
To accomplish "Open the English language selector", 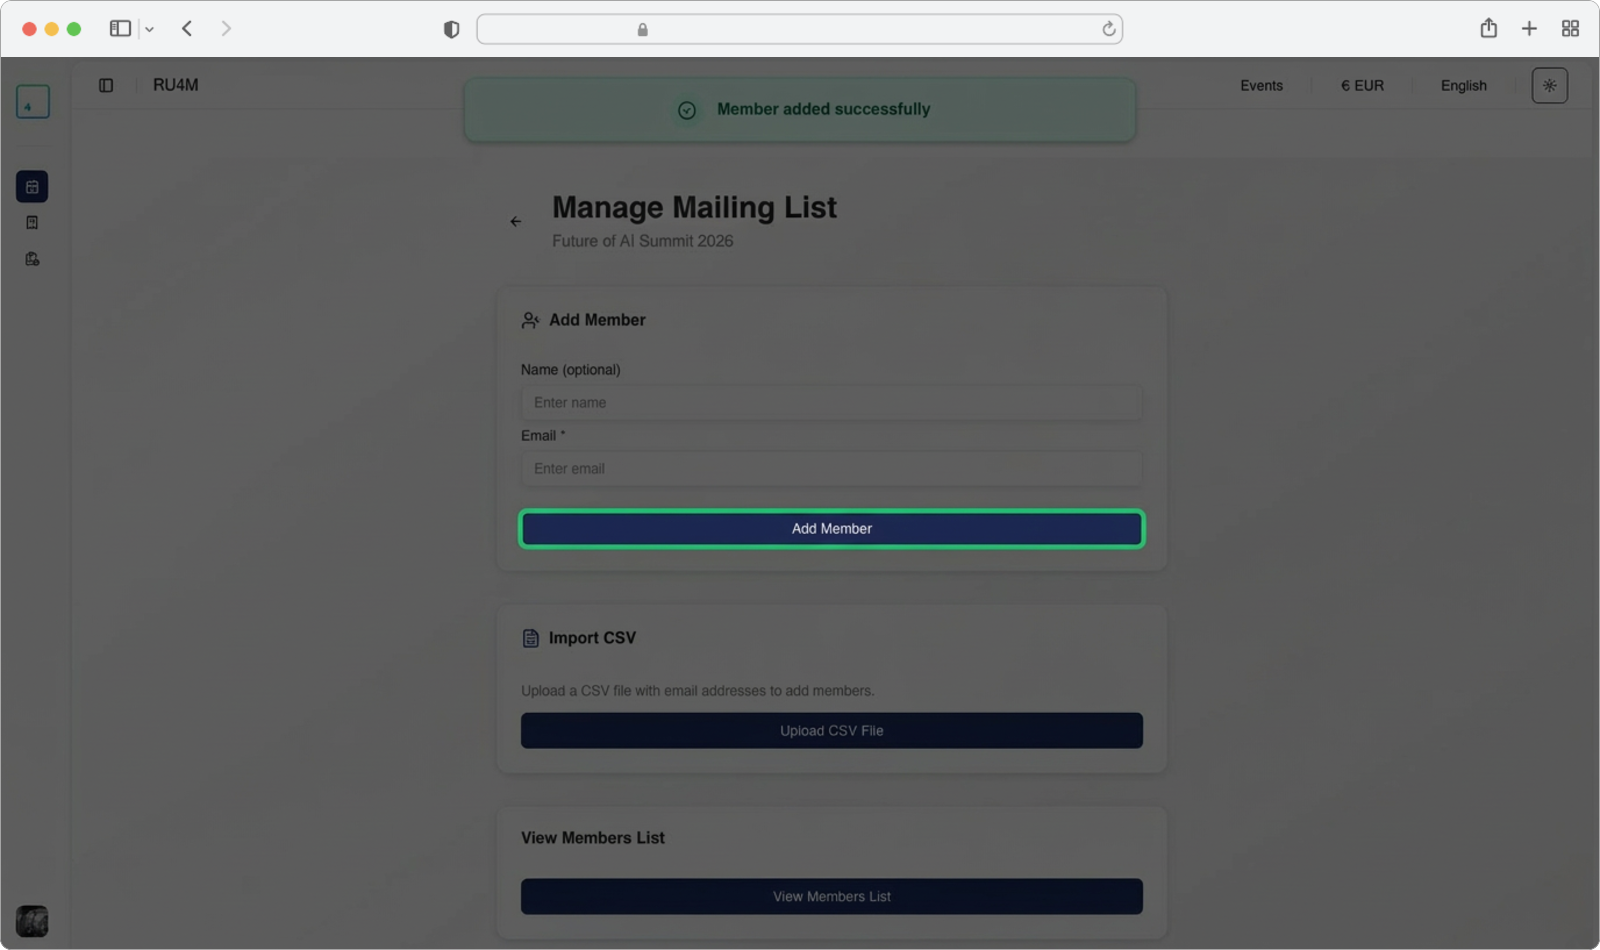I will (x=1463, y=86).
